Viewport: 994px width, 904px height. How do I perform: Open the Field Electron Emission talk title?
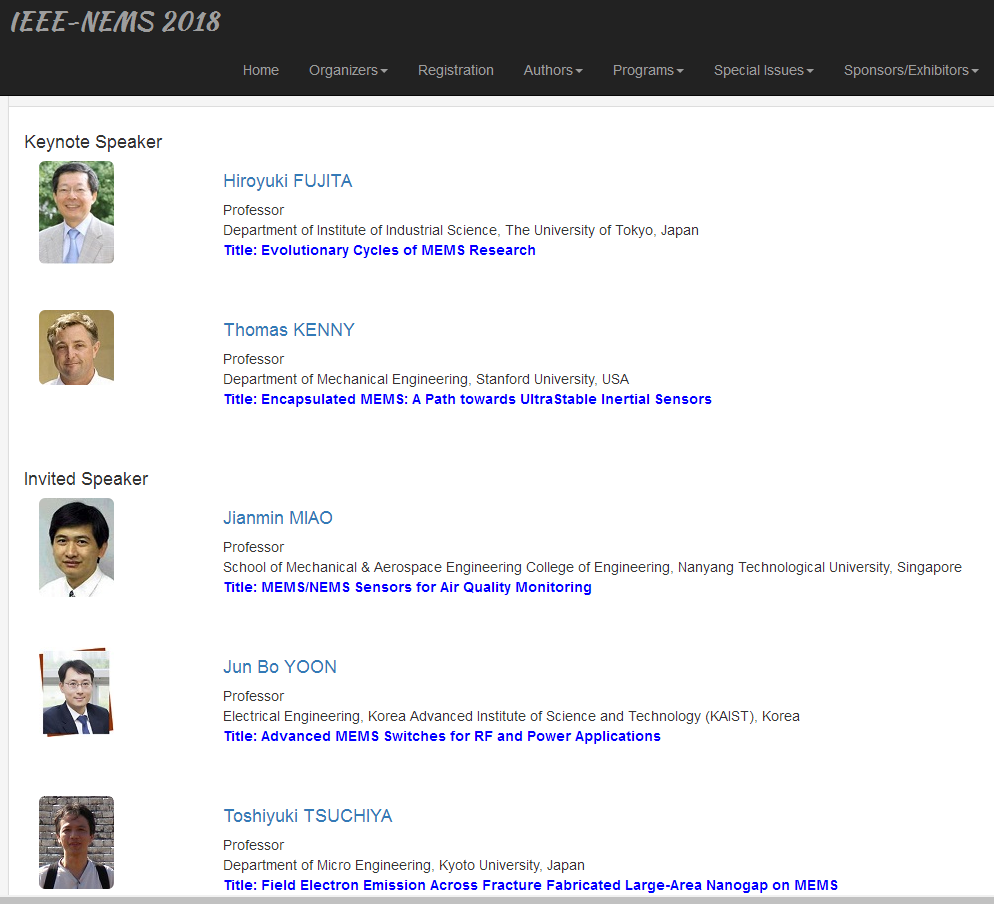(x=531, y=885)
